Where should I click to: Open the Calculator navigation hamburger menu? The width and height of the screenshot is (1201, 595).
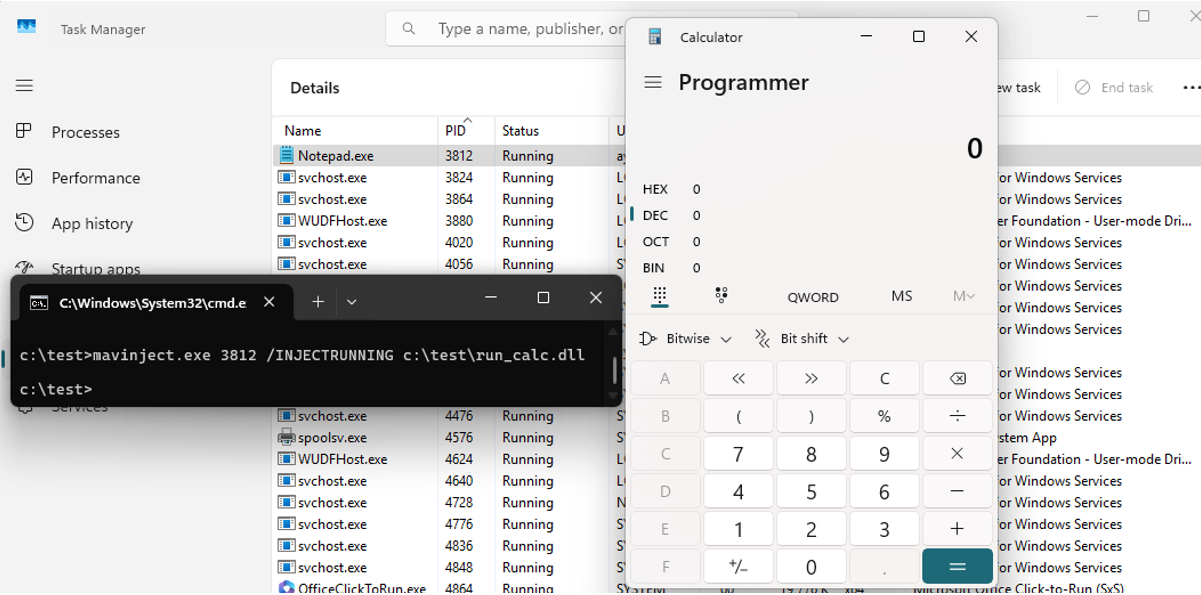click(653, 82)
